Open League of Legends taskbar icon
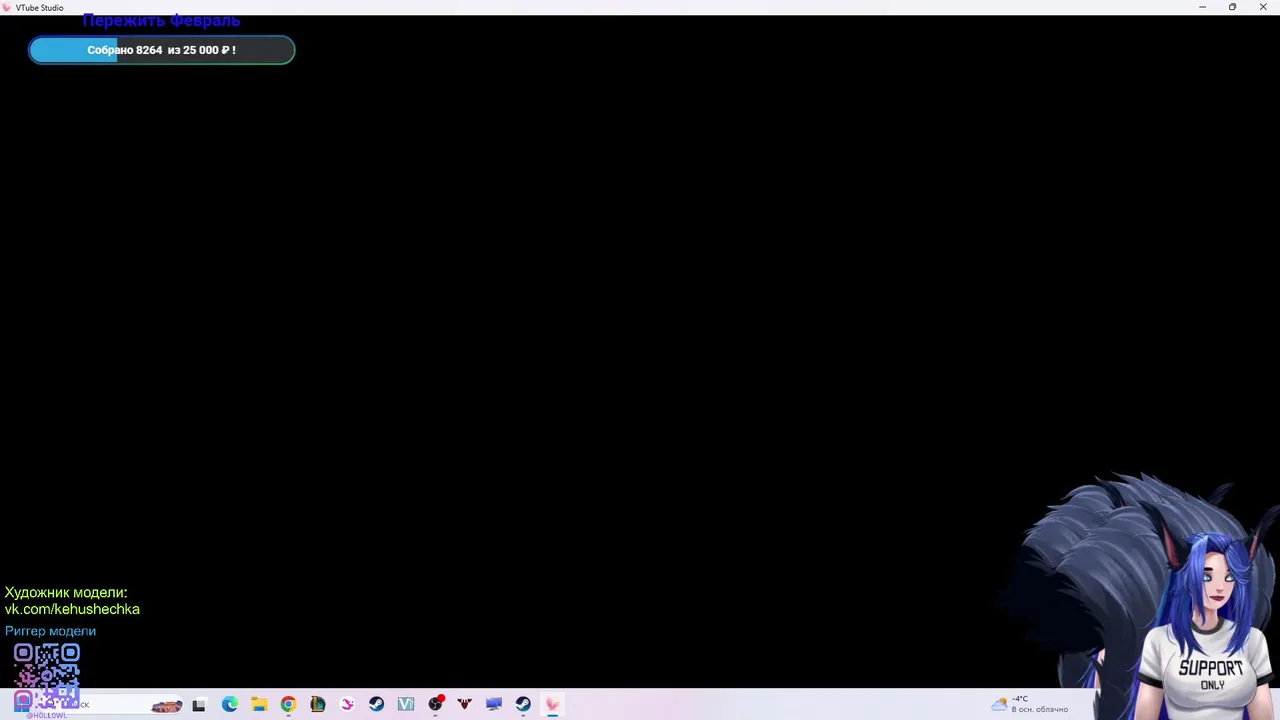This screenshot has width=1280, height=720. [x=318, y=705]
